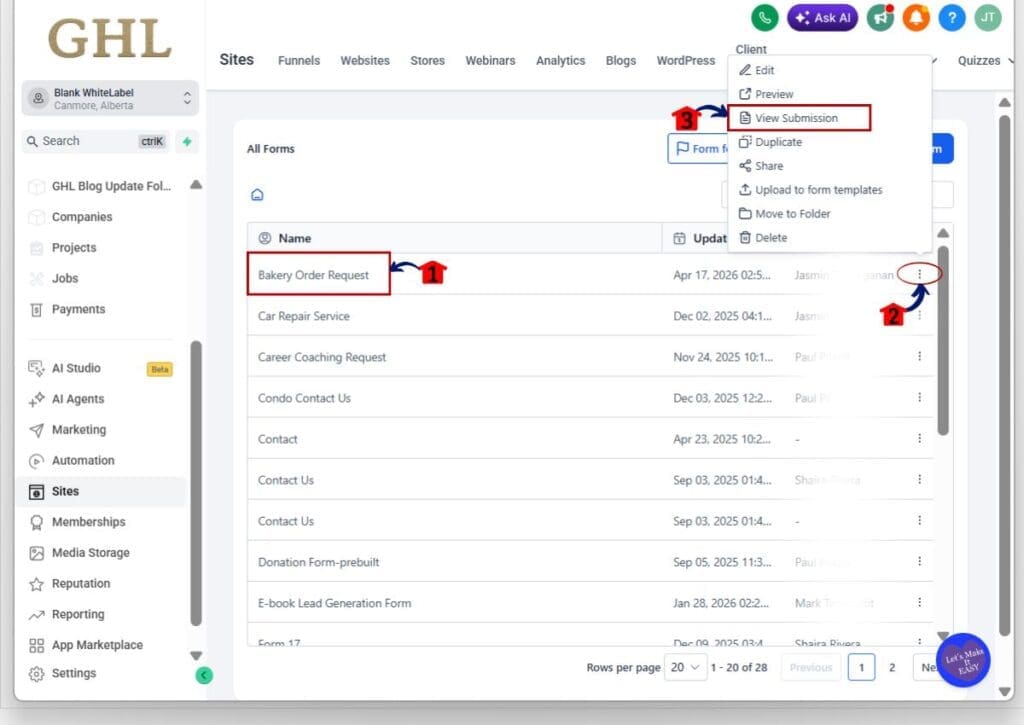Open actions menu for Career Coaching Request
Screen dimensions: 1024x725
[920, 356]
